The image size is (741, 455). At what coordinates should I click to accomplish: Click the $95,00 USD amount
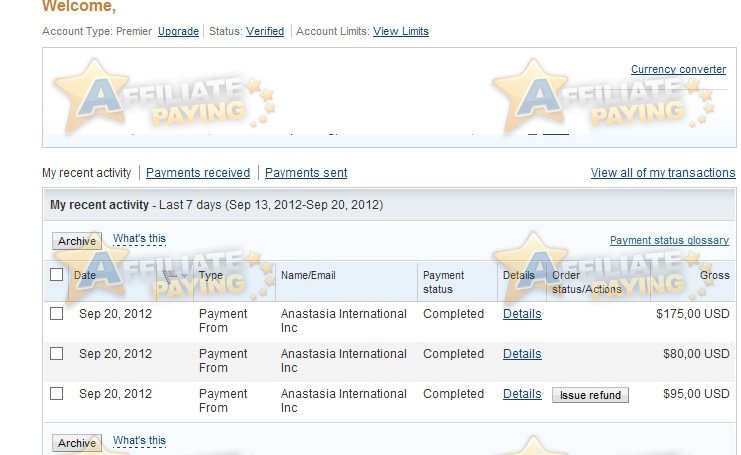(696, 394)
